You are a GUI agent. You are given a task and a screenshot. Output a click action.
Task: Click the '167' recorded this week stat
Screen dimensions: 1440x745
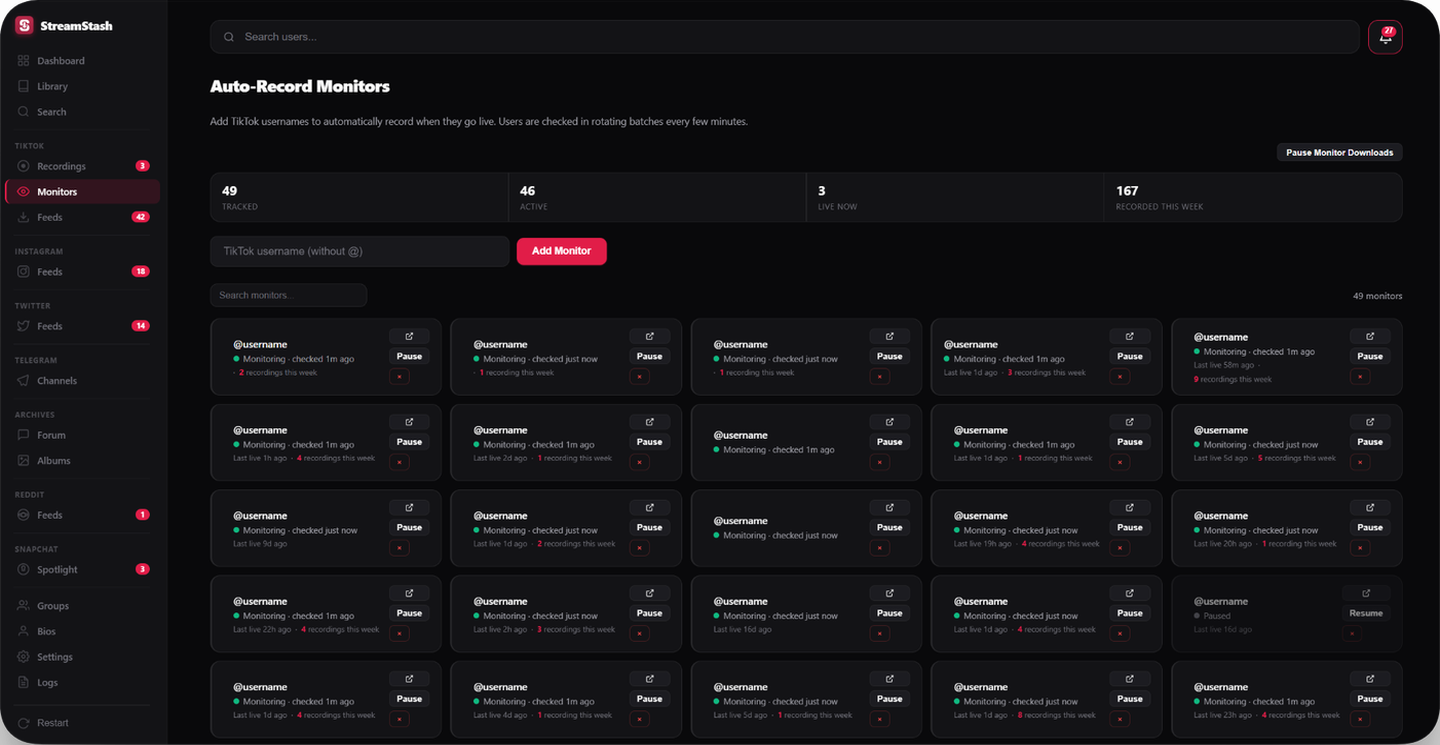(x=1127, y=190)
